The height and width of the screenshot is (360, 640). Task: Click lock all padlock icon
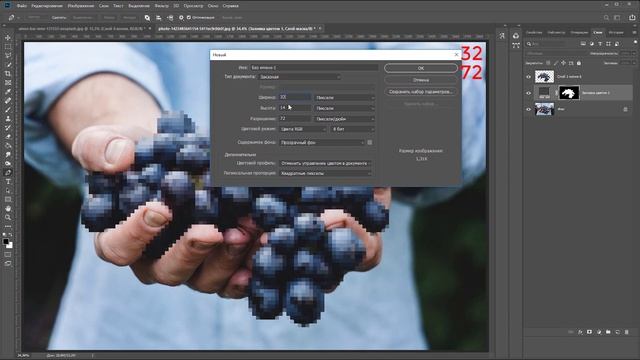pyautogui.click(x=579, y=63)
